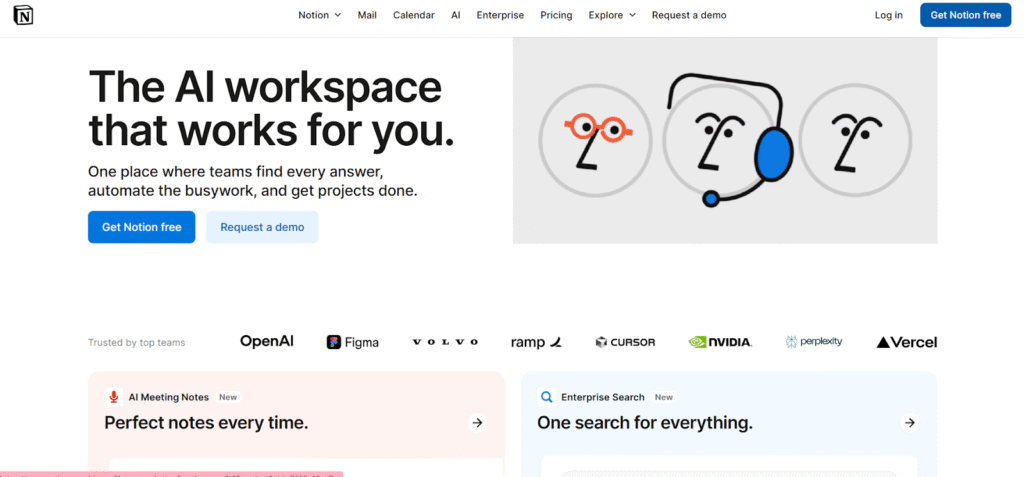Expand the Notion dropdown menu
This screenshot has height=477, width=1024.
point(319,15)
